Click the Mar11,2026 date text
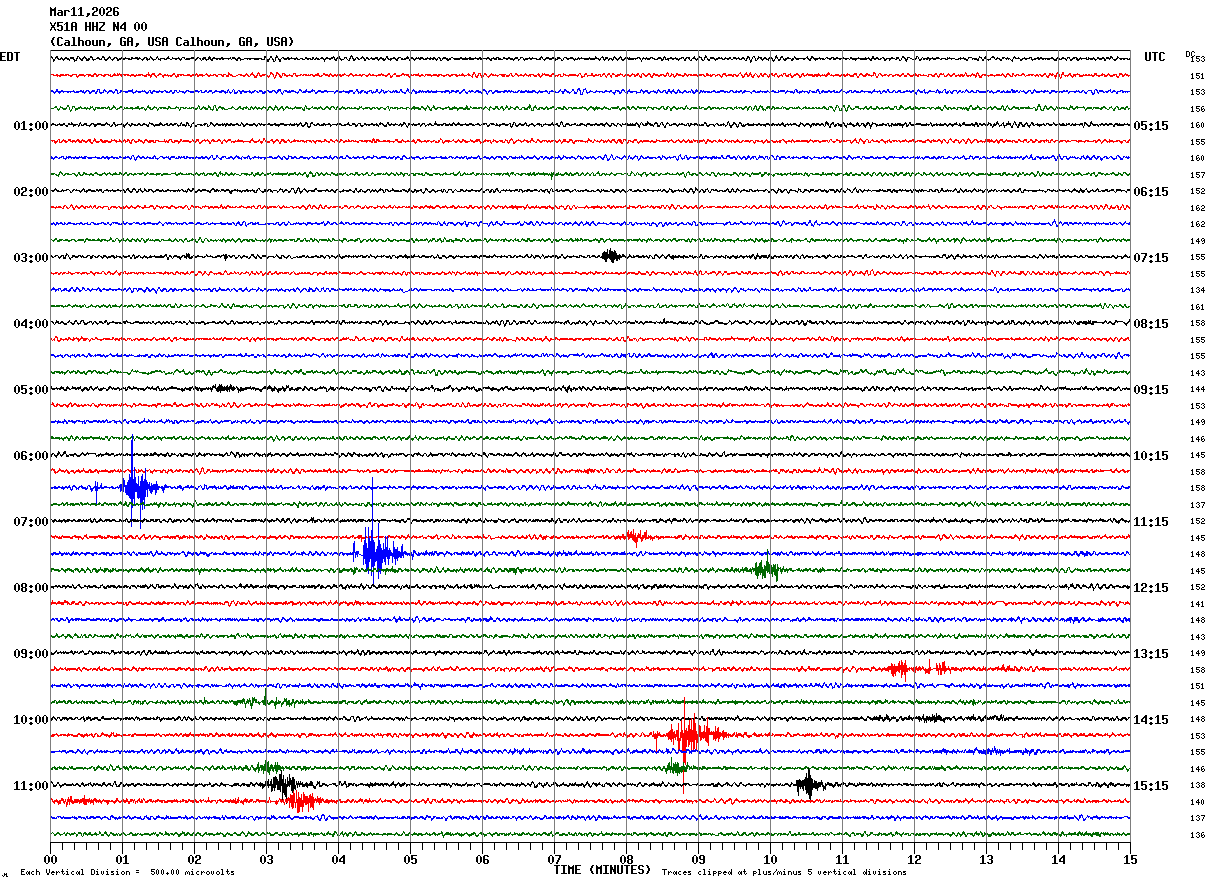This screenshot has width=1210, height=886. pyautogui.click(x=84, y=12)
